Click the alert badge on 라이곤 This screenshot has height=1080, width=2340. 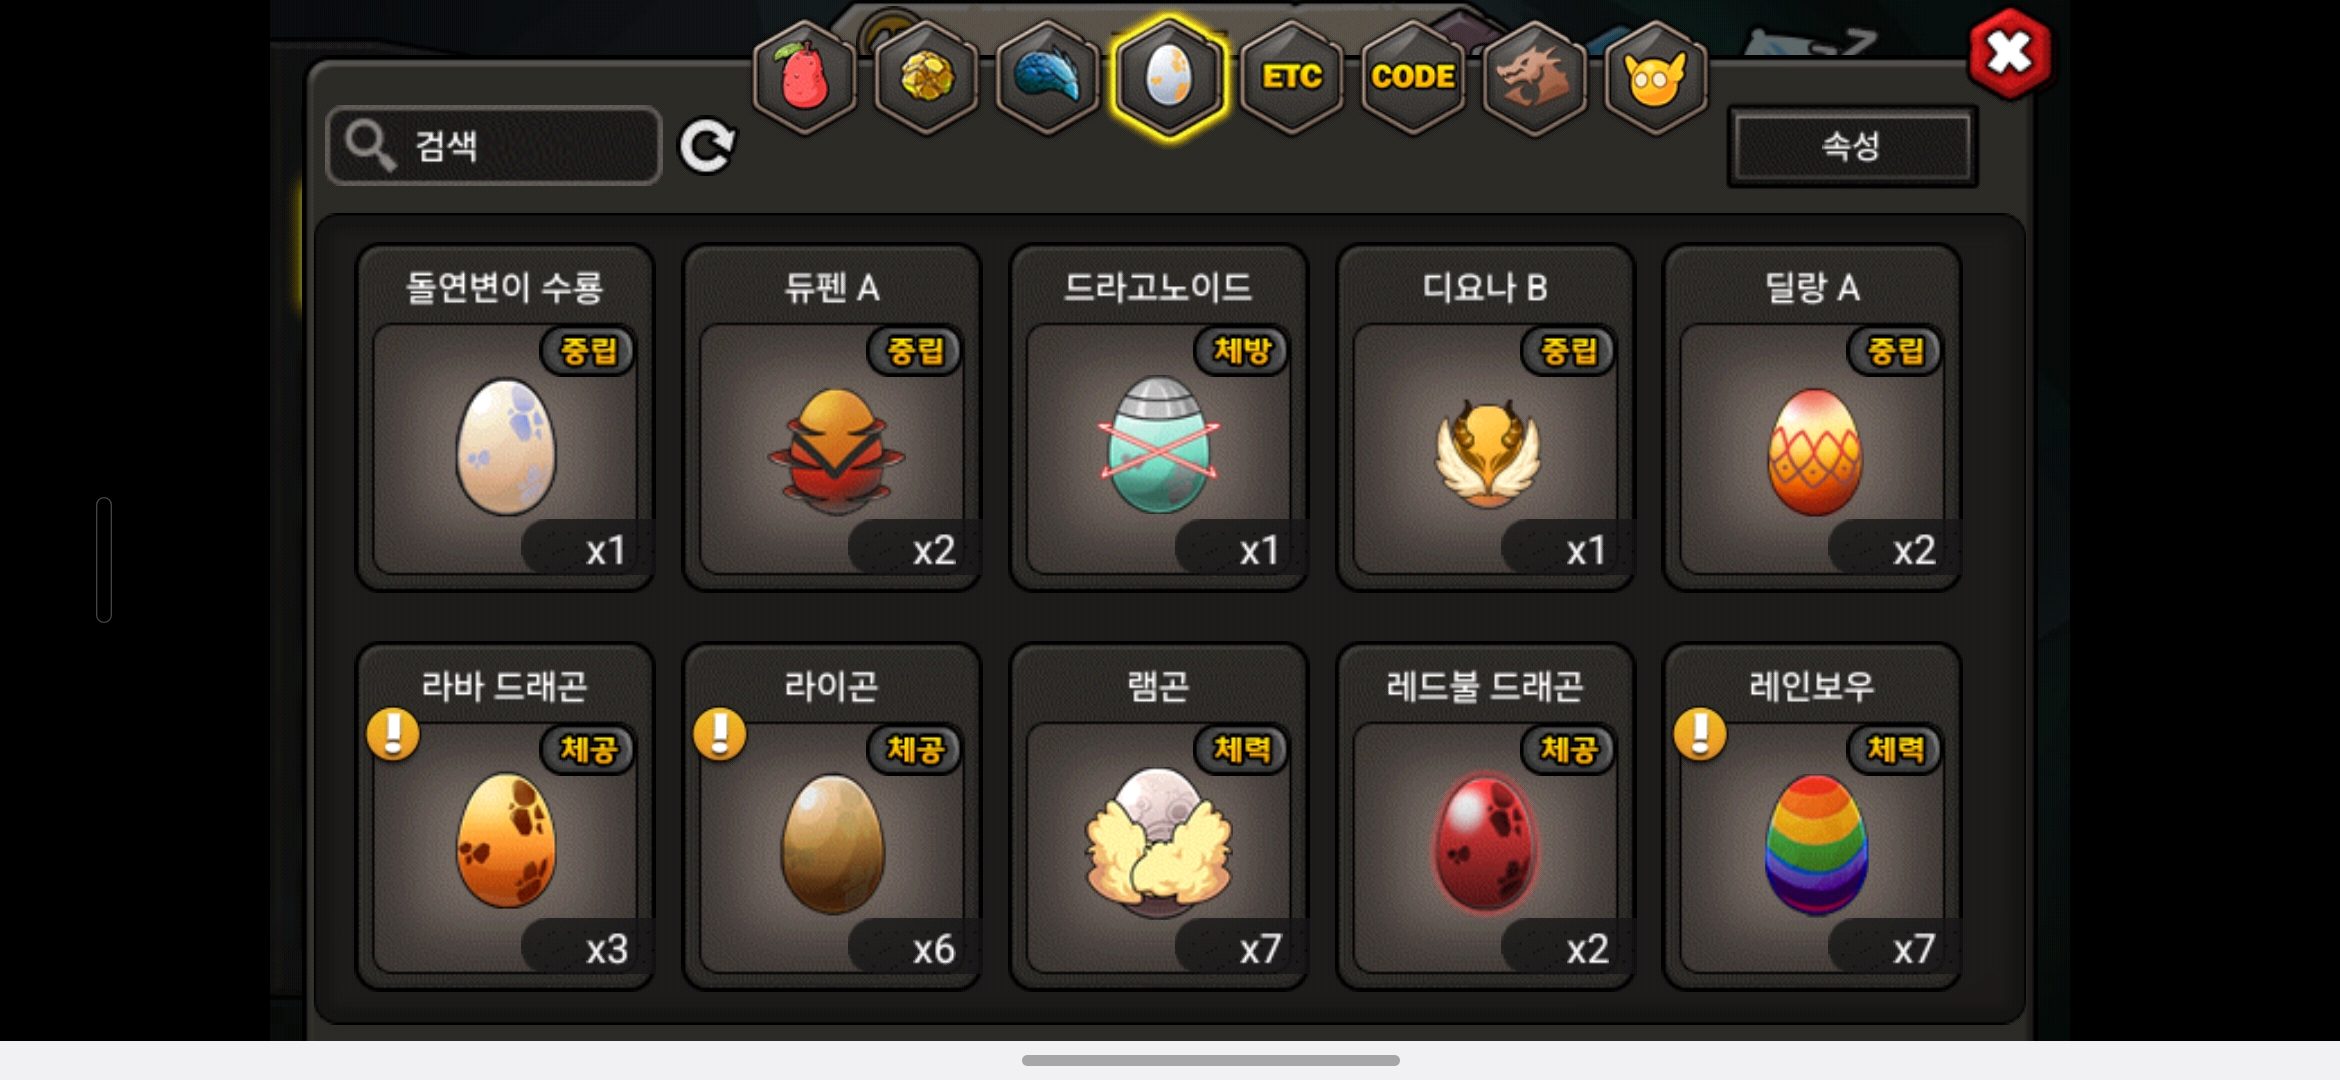click(720, 735)
